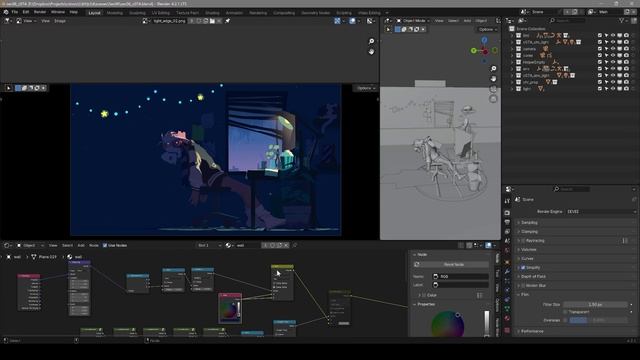The height and width of the screenshot is (360, 640).
Task: Toggle the Overscan checkbox
Action: [x=565, y=320]
